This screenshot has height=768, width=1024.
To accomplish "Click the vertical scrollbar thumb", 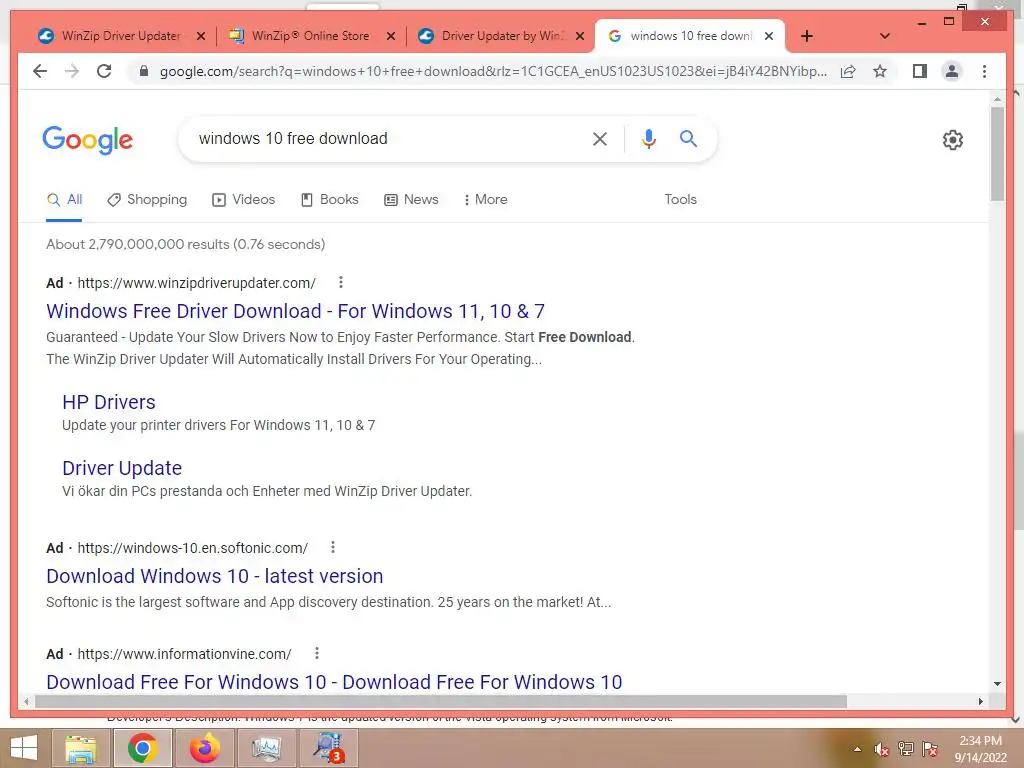I will (x=997, y=153).
